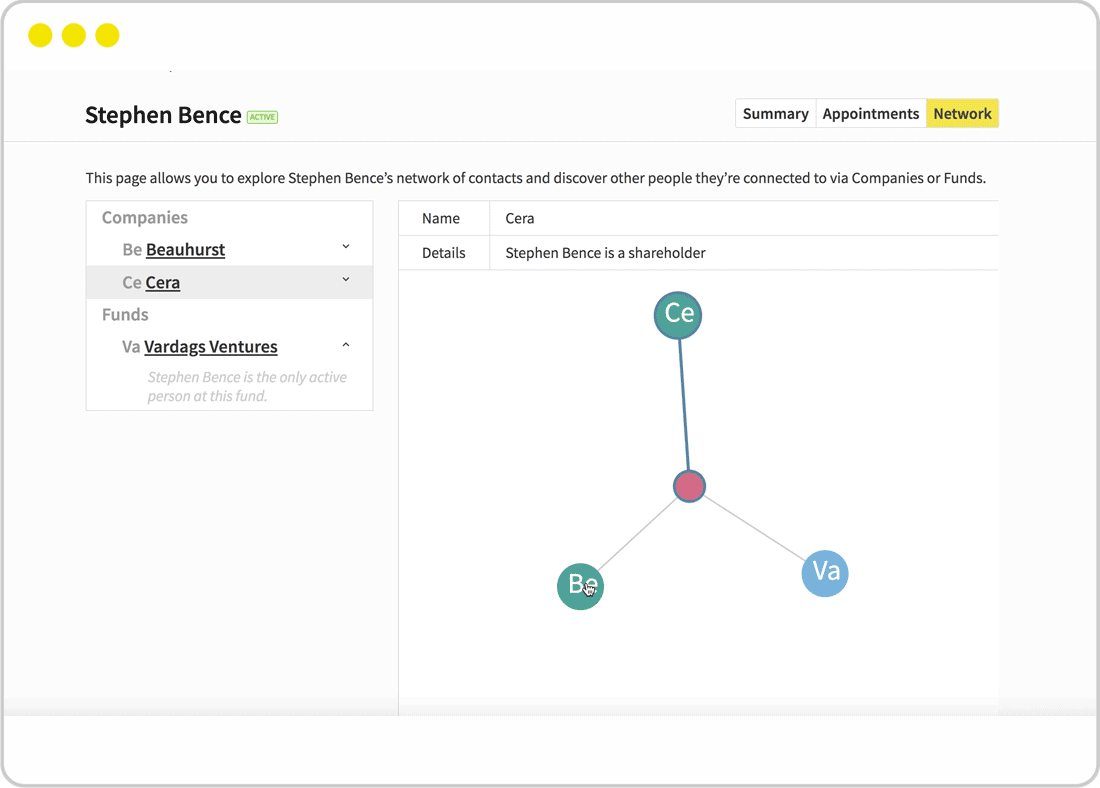
Task: Open the Beauhurst company link
Action: [x=185, y=250]
